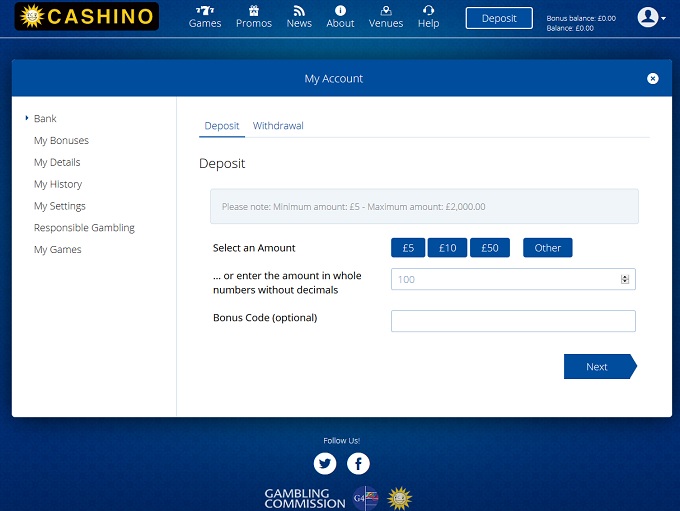Choose the £50 deposit amount

pyautogui.click(x=490, y=248)
